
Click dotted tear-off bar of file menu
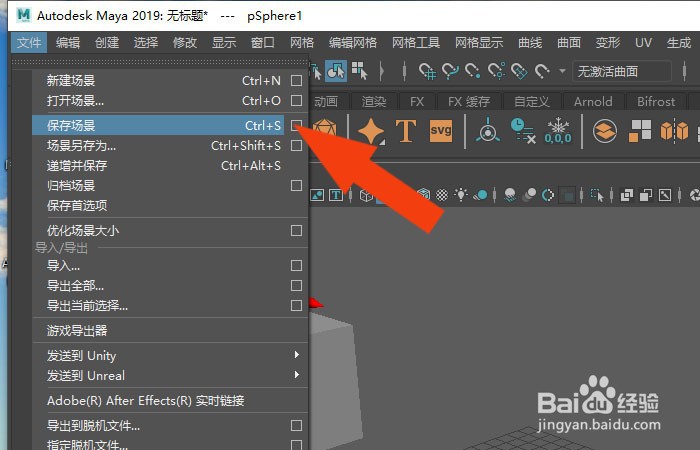tap(160, 62)
